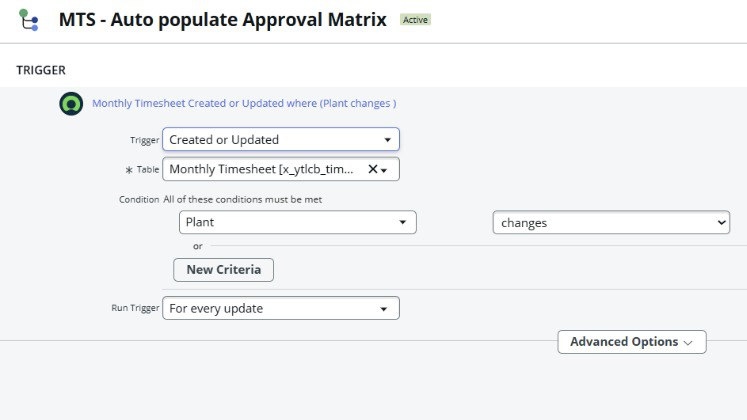Image resolution: width=747 pixels, height=420 pixels.
Task: Click the New Criteria button
Action: [x=223, y=270]
